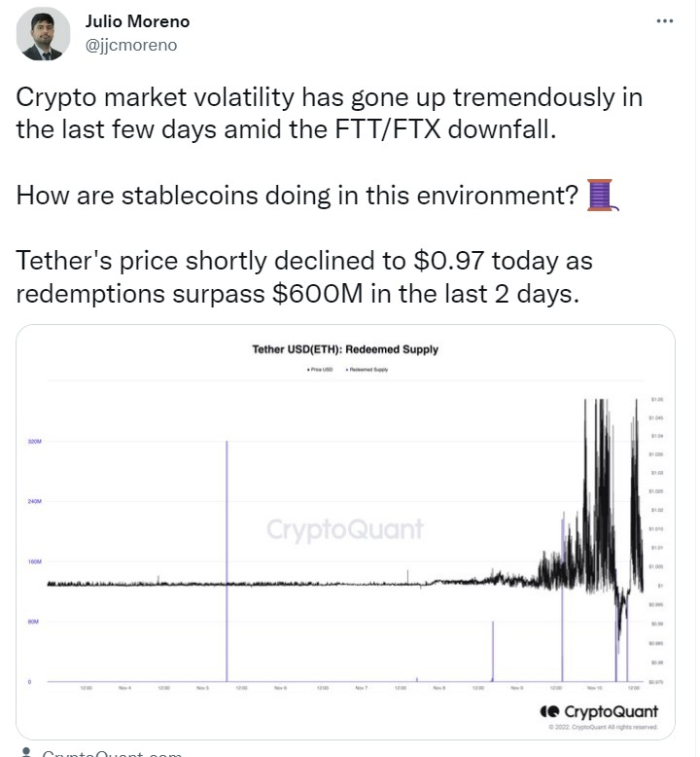The image size is (700, 757).
Task: Click the Nov 7 date label on the x-axis
Action: point(362,687)
